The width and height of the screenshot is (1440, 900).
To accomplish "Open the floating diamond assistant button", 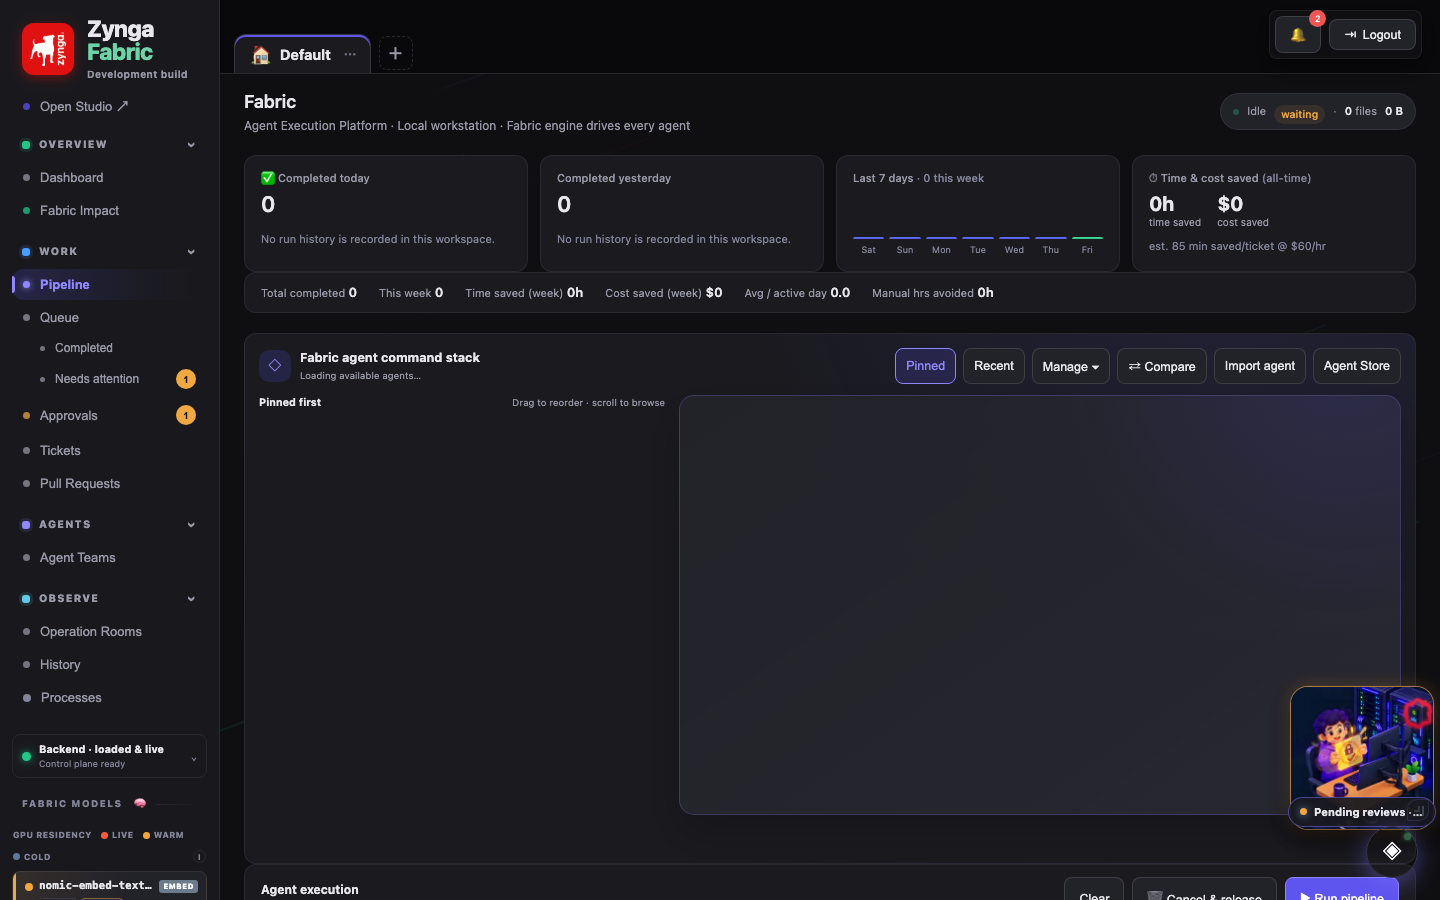I will coord(1392,851).
